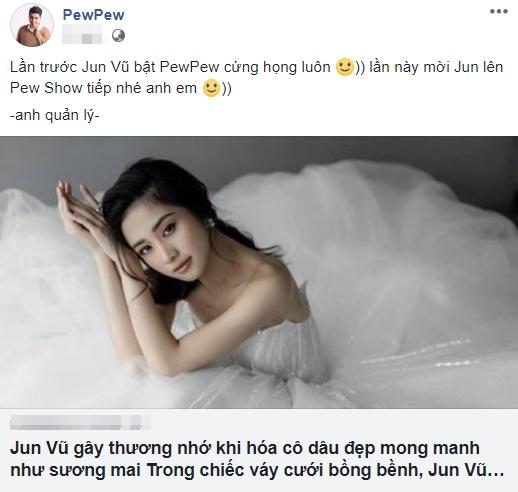518x492 pixels.
Task: Click the smiley emoji after 'anh em'
Action: pyautogui.click(x=212, y=88)
